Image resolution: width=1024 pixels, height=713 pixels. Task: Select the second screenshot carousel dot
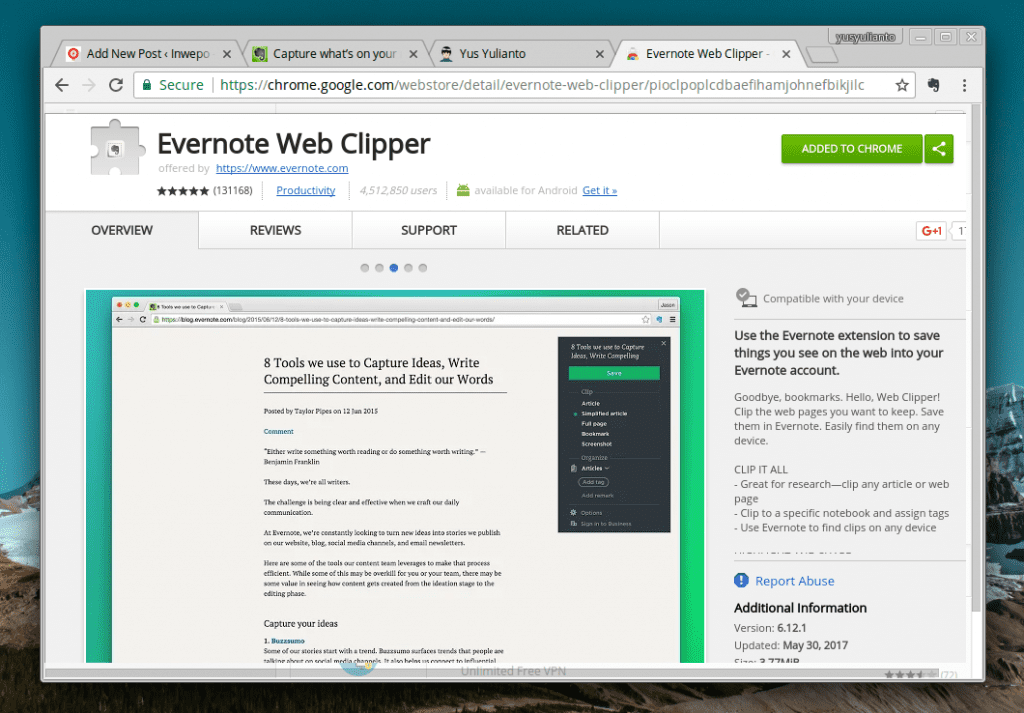pos(379,268)
